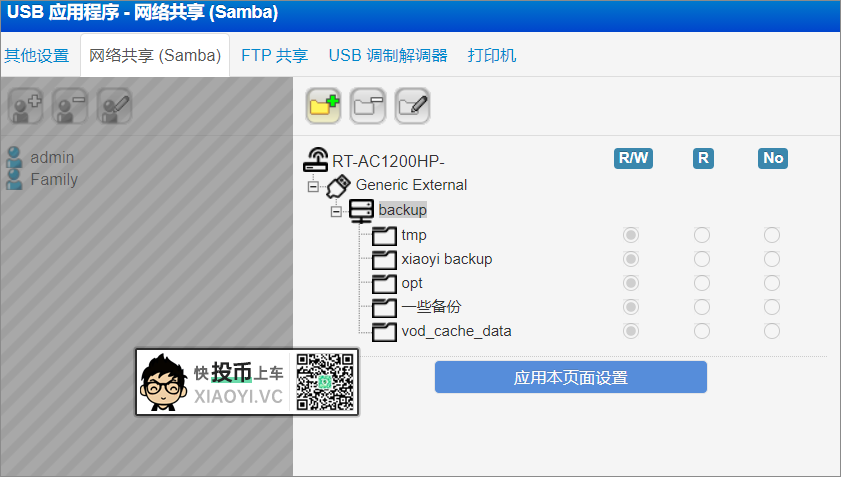Select the vod_cache_data folder name

[456, 331]
